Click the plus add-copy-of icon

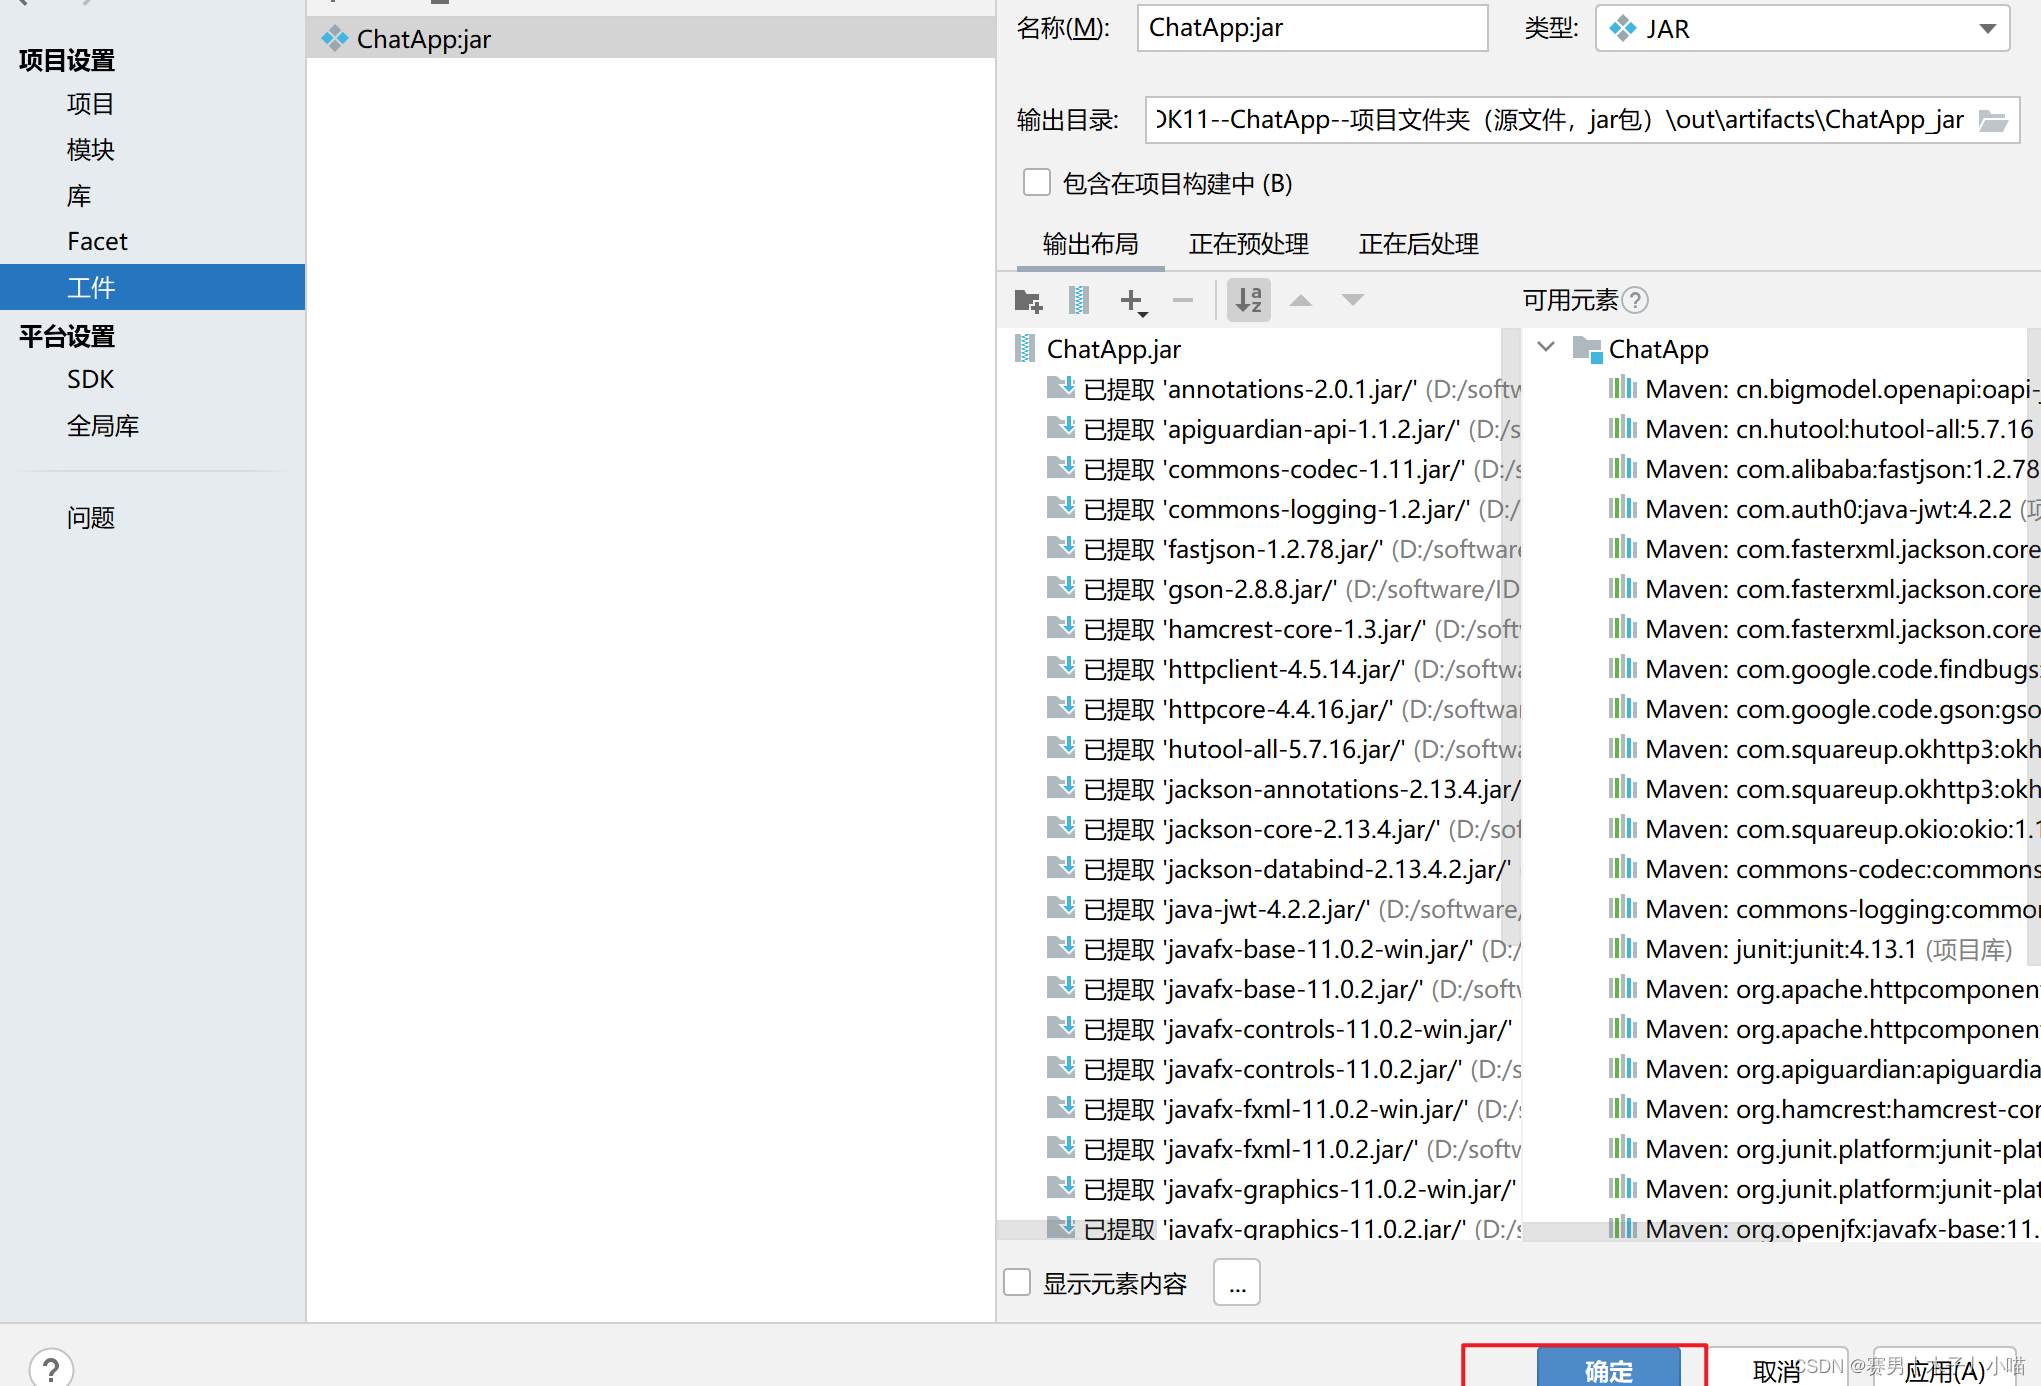[x=1132, y=300]
